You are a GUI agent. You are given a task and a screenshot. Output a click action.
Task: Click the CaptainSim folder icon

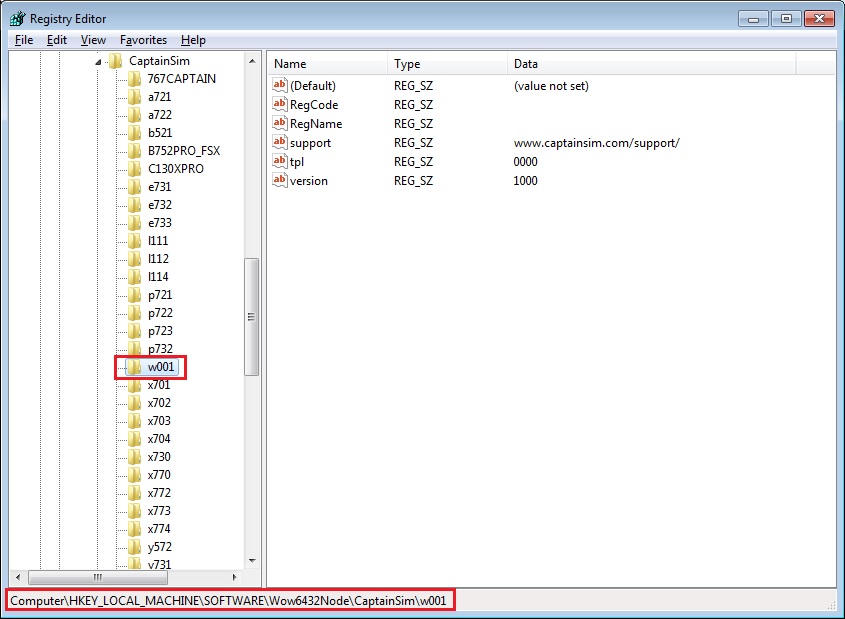point(115,61)
